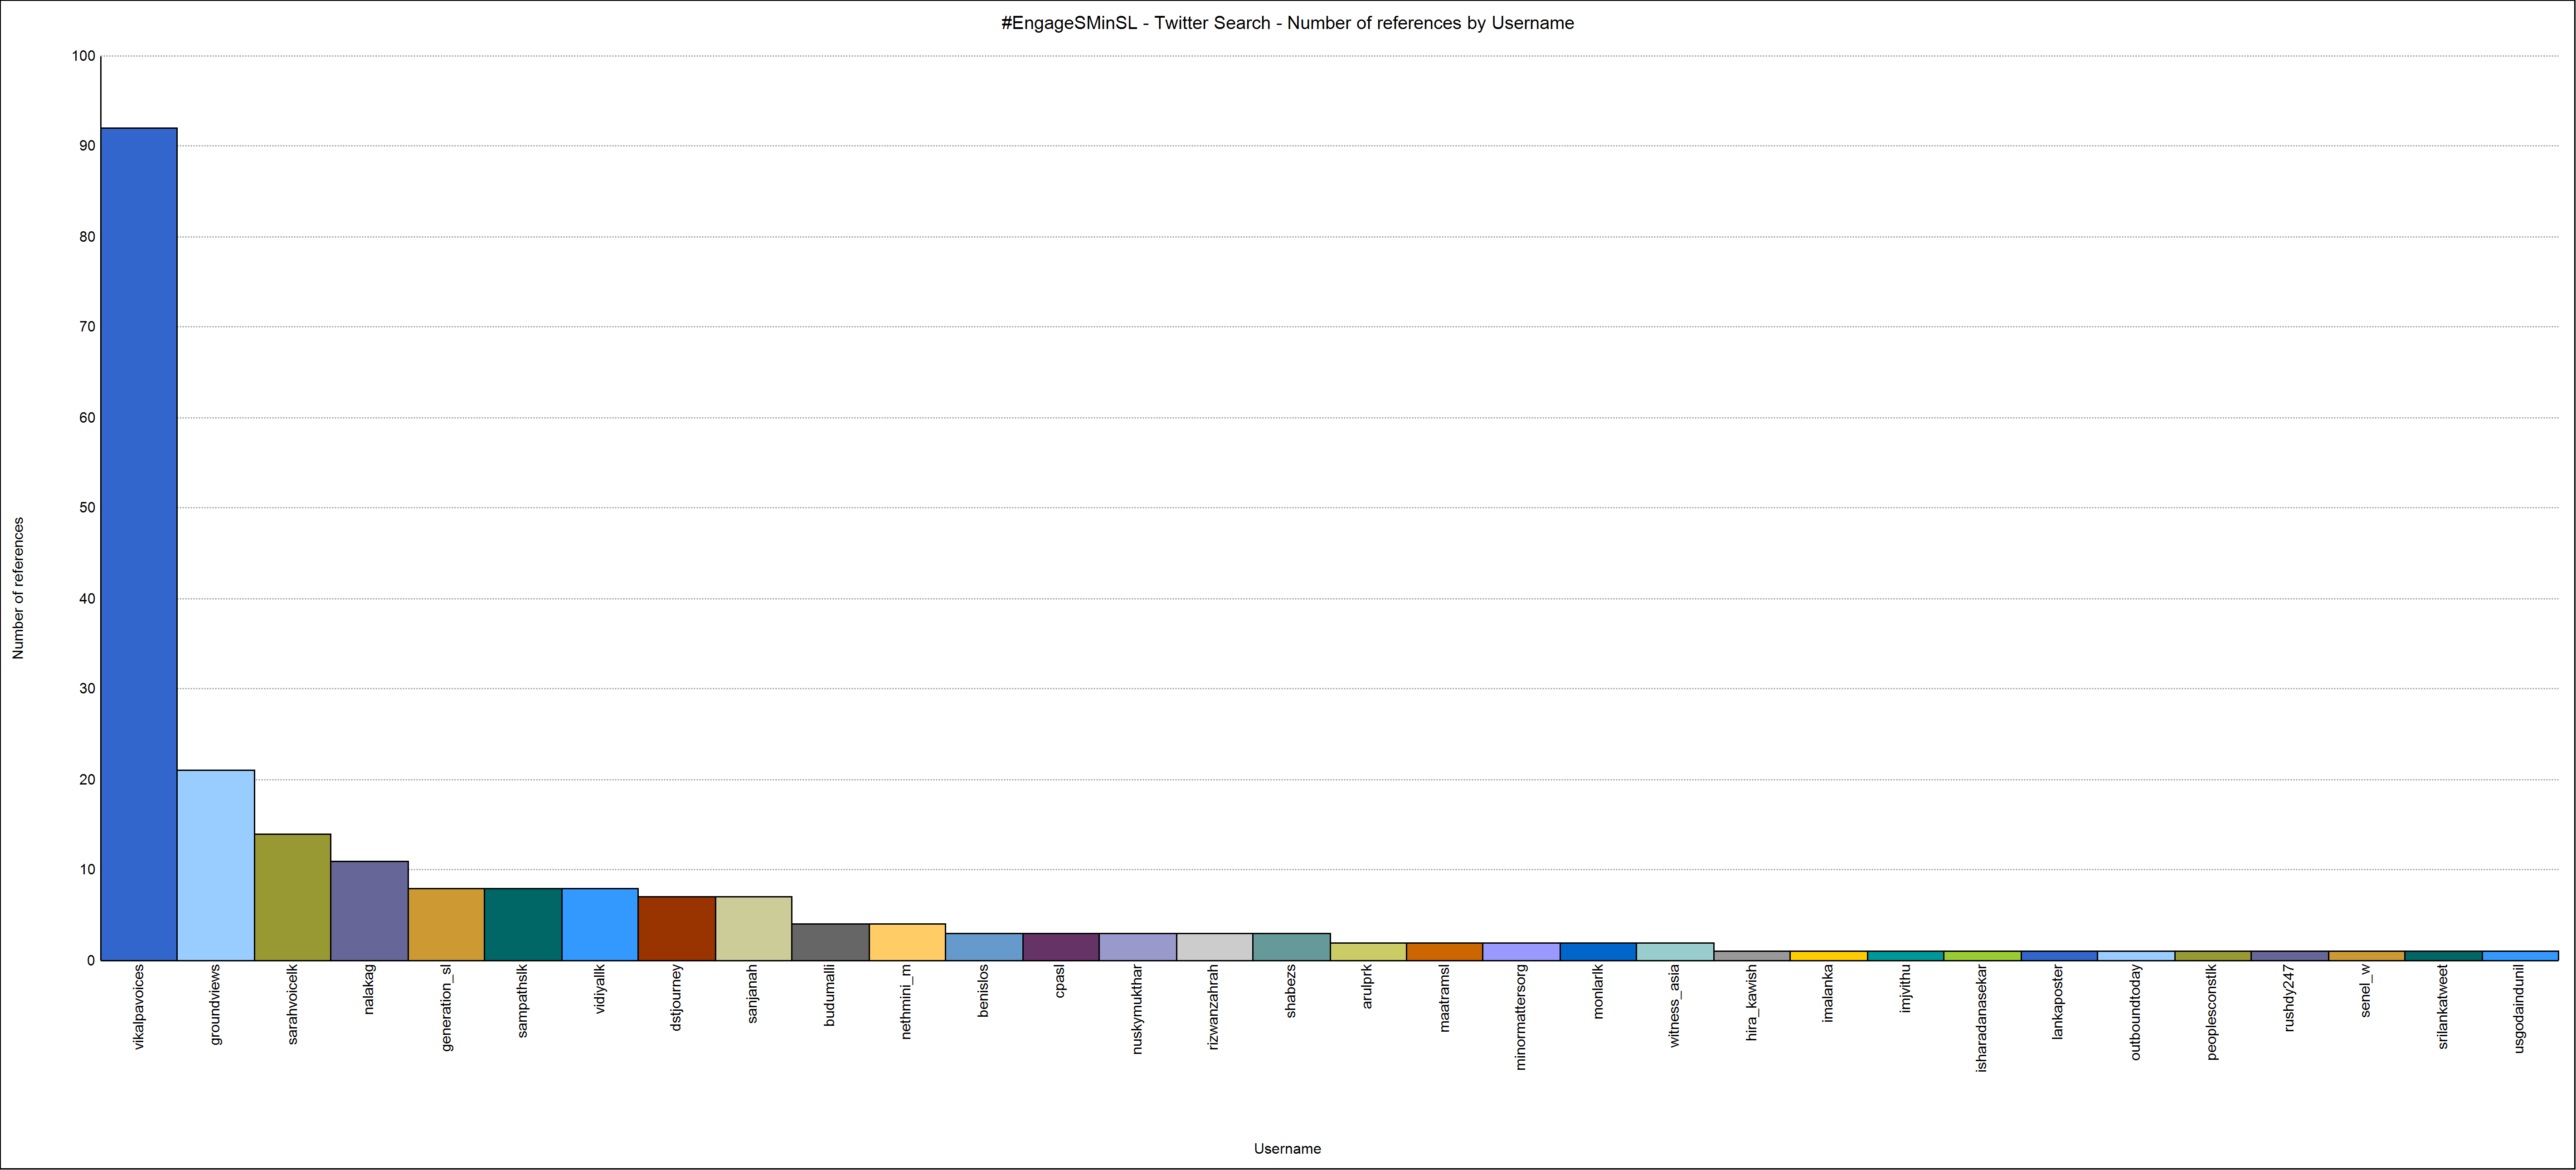Click the rizwanzahrah light gray bar

click(1215, 947)
